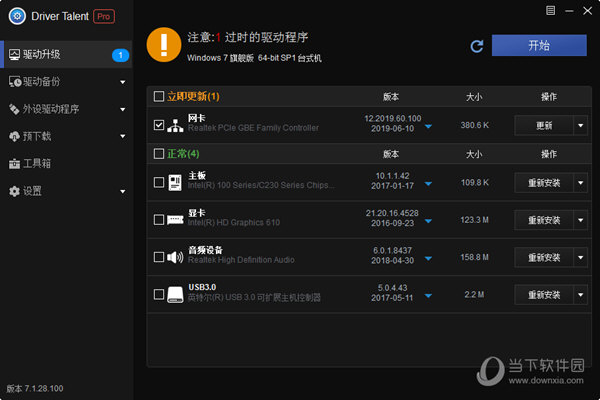Screen dimensions: 600x400
Task: Click 重新安装 for the 音频设备 driver
Action: pyautogui.click(x=544, y=258)
